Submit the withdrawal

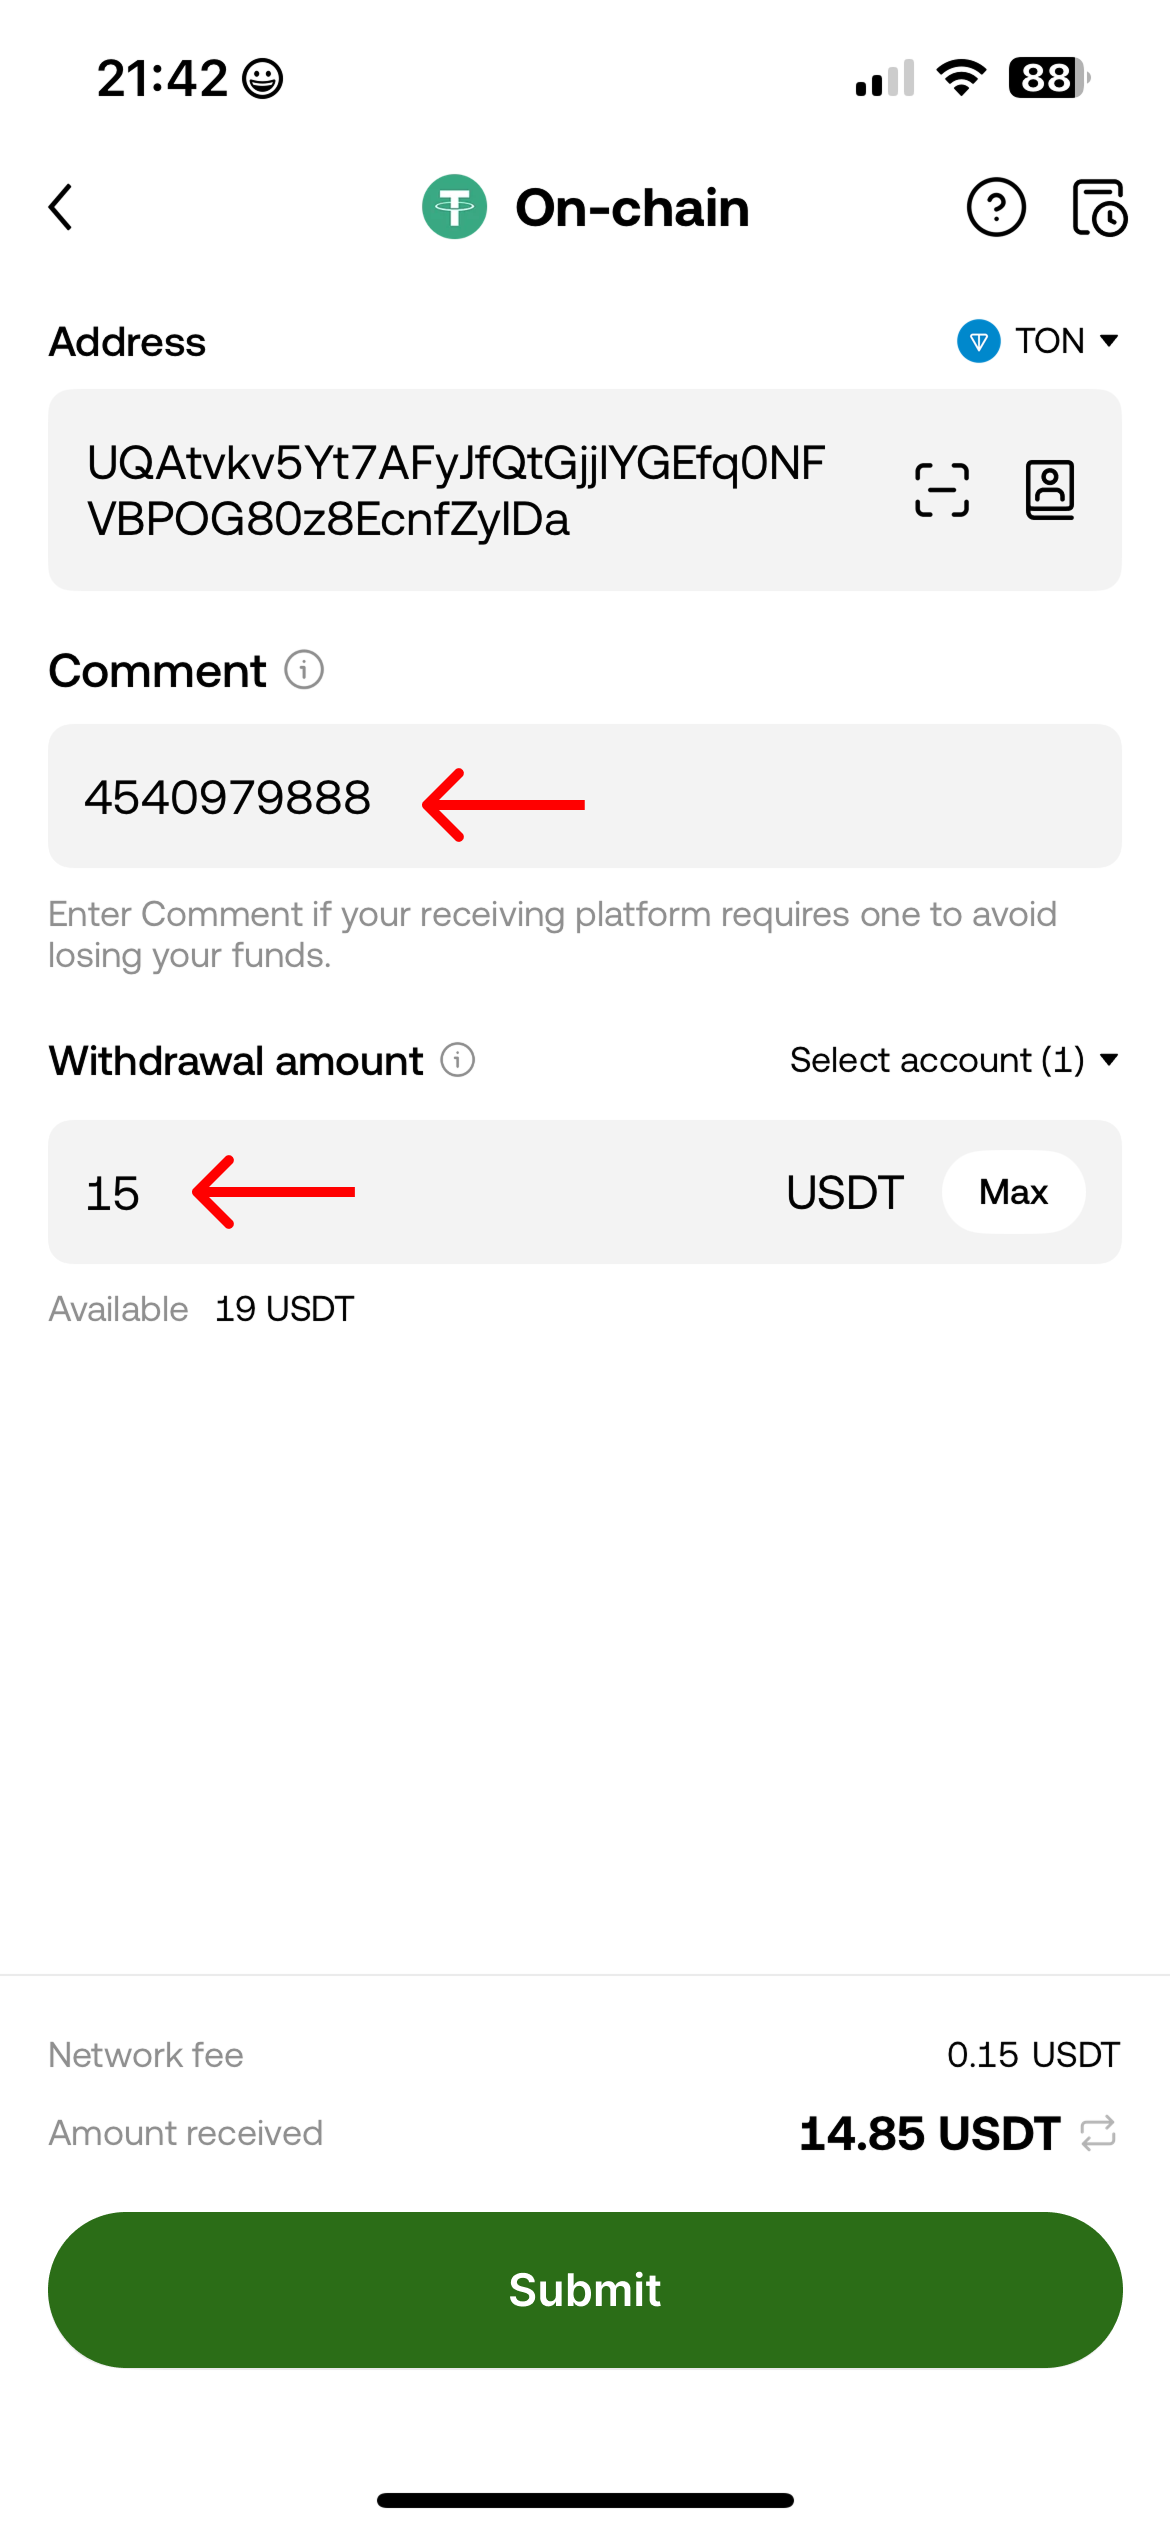coord(585,2290)
